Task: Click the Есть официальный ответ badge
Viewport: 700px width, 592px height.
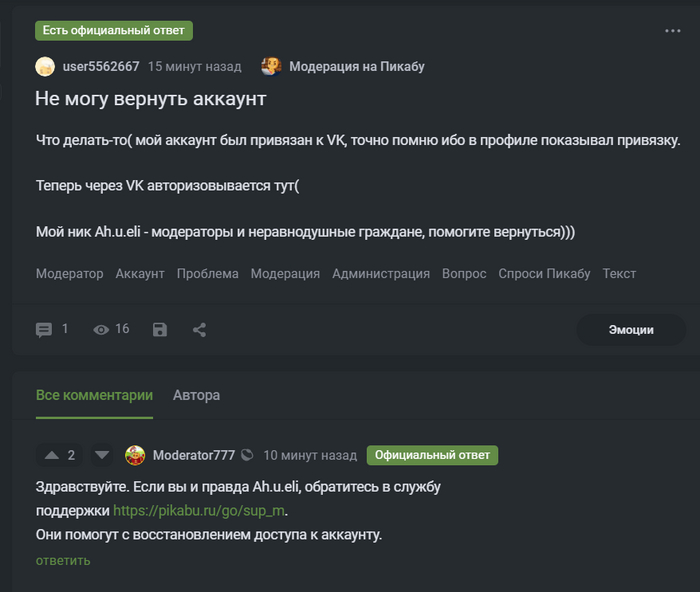Action: tap(114, 30)
